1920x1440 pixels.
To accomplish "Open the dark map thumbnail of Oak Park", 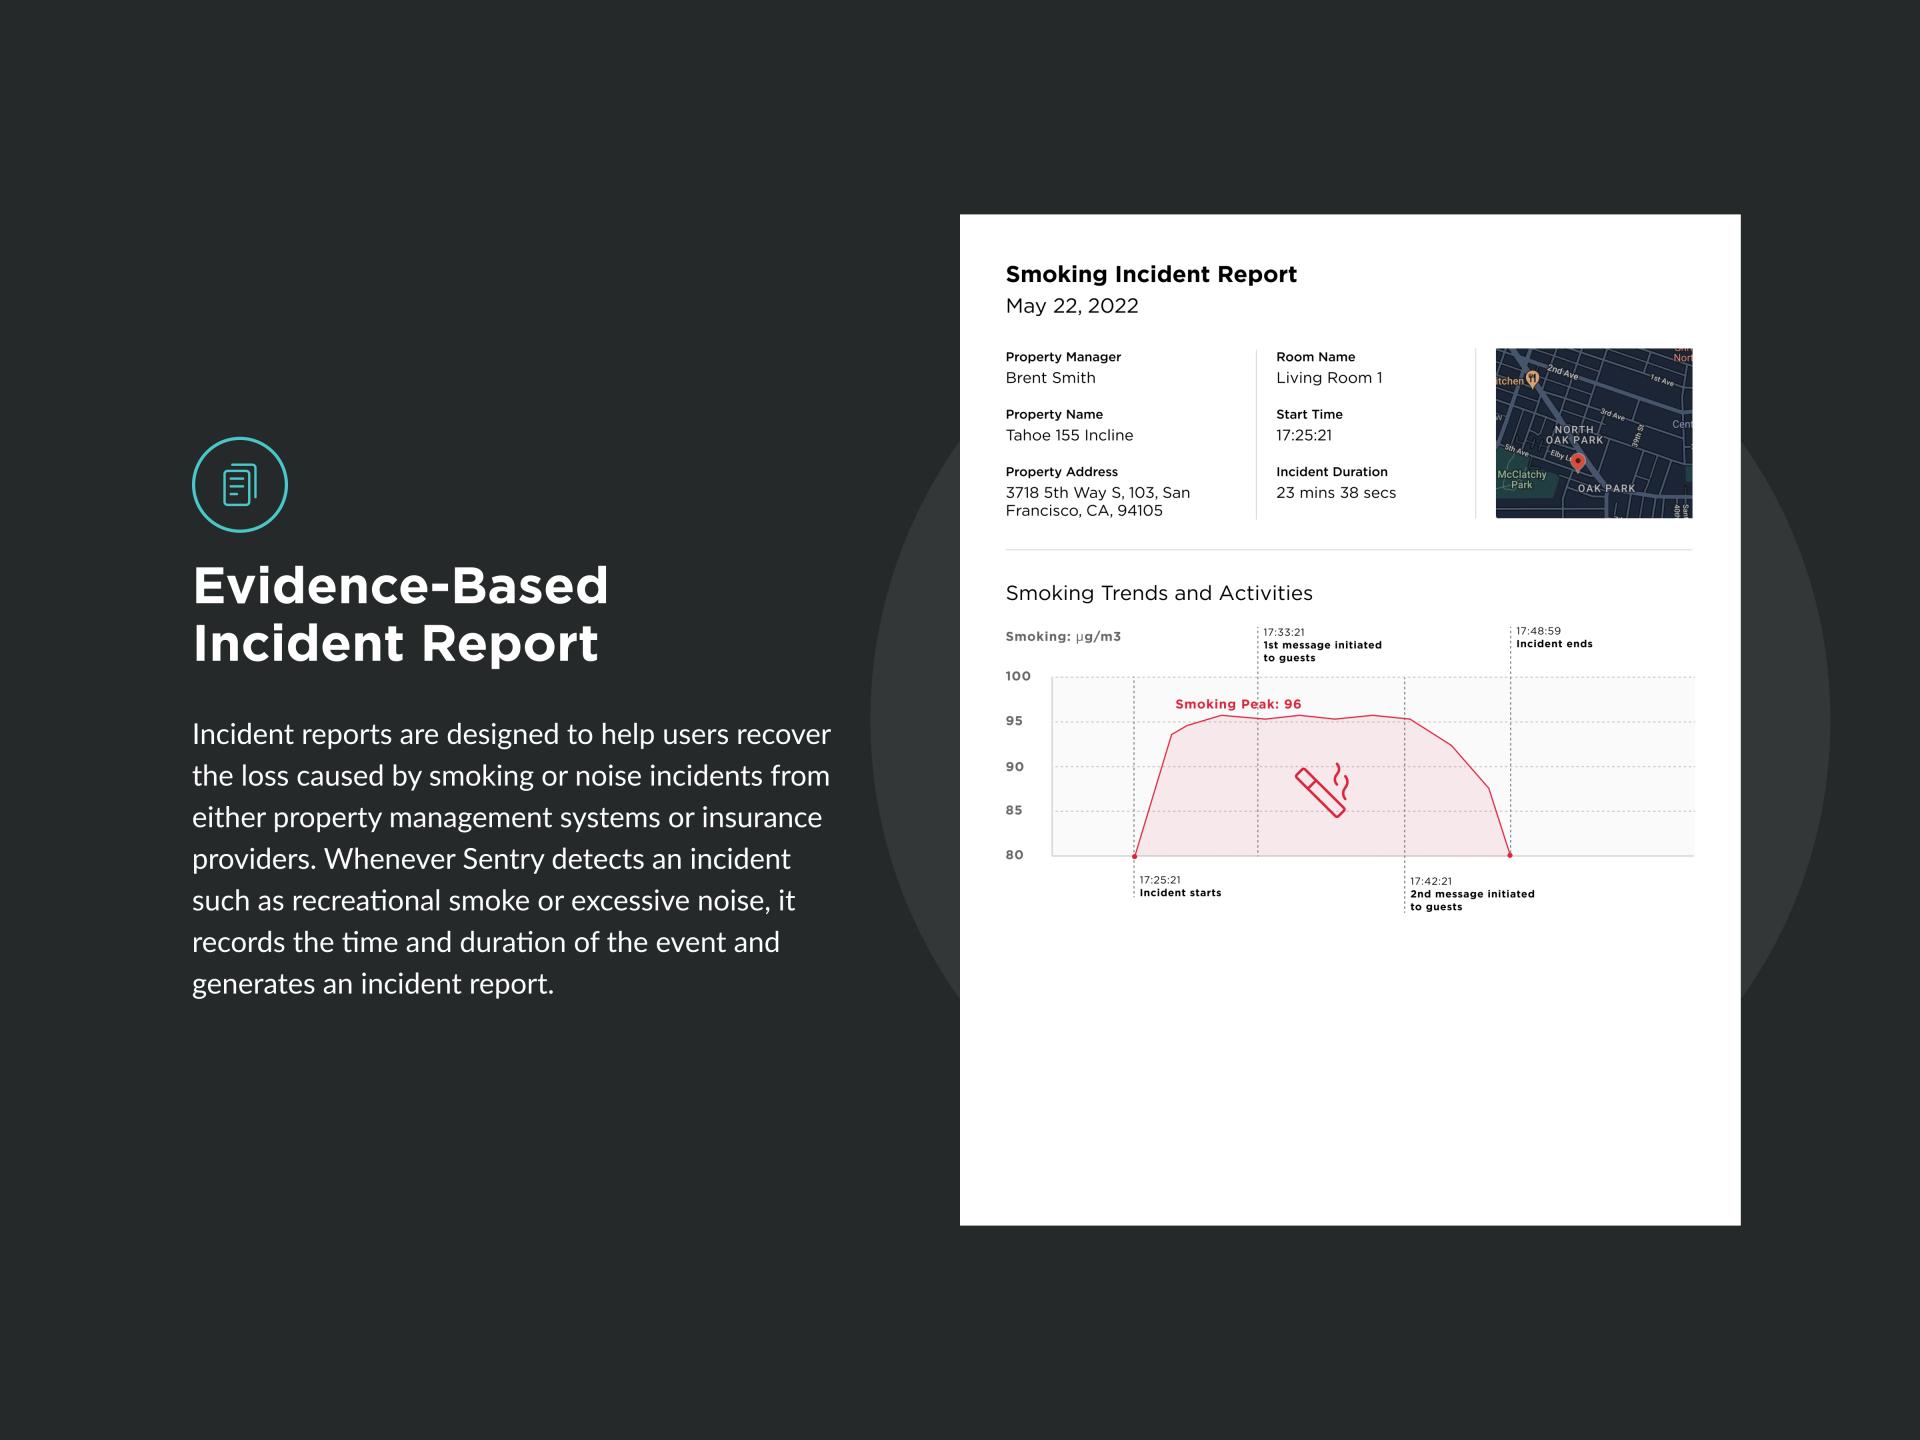I will point(1593,433).
